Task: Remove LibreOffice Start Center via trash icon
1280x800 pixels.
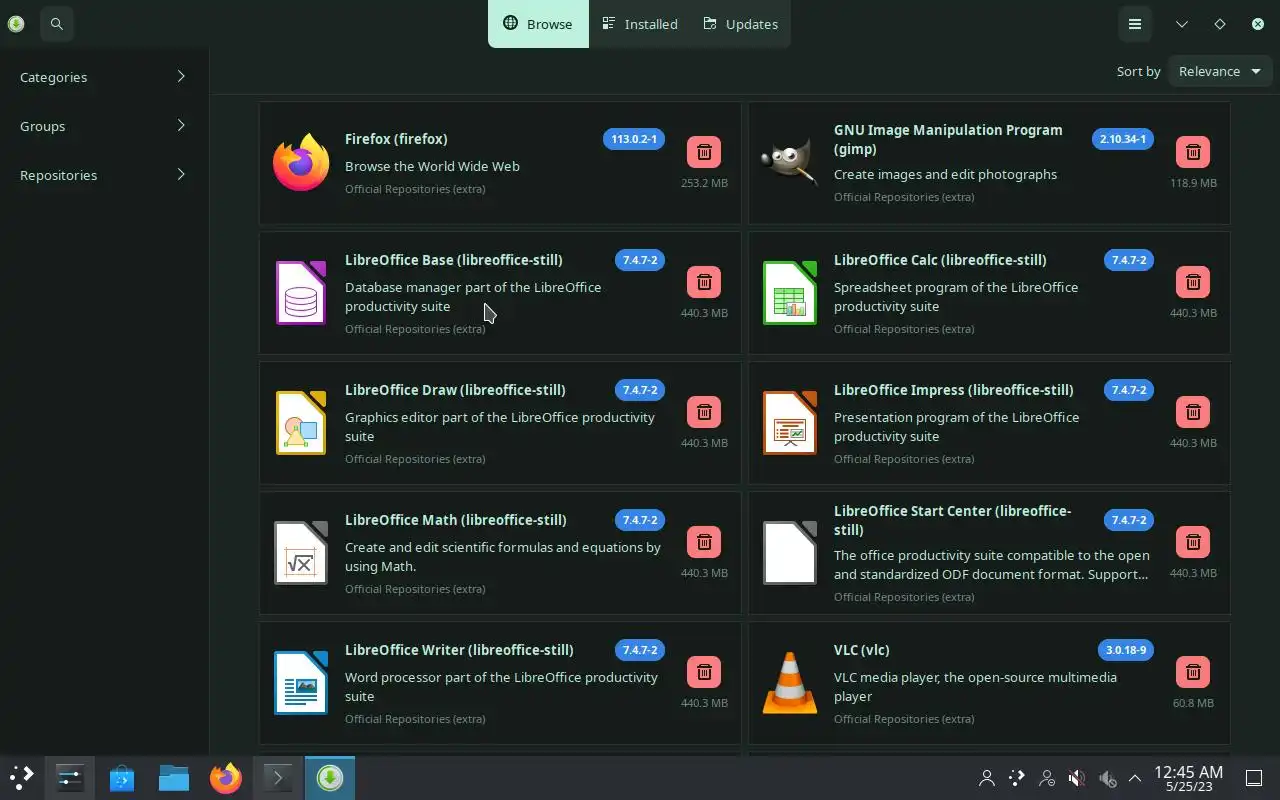Action: coord(1193,542)
